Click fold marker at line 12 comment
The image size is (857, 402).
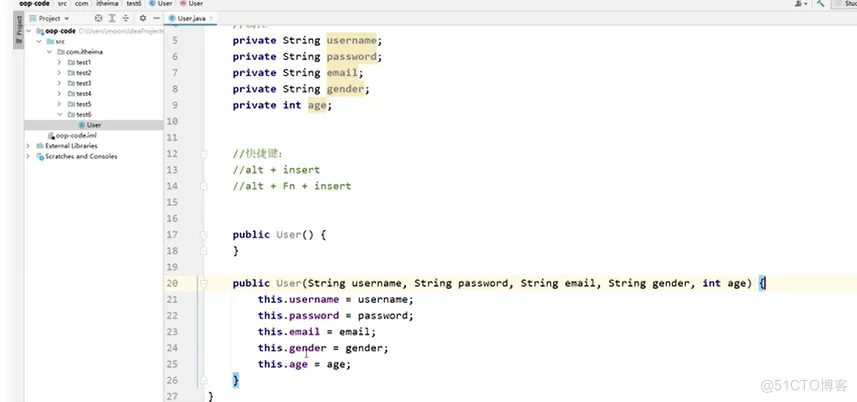click(x=204, y=154)
